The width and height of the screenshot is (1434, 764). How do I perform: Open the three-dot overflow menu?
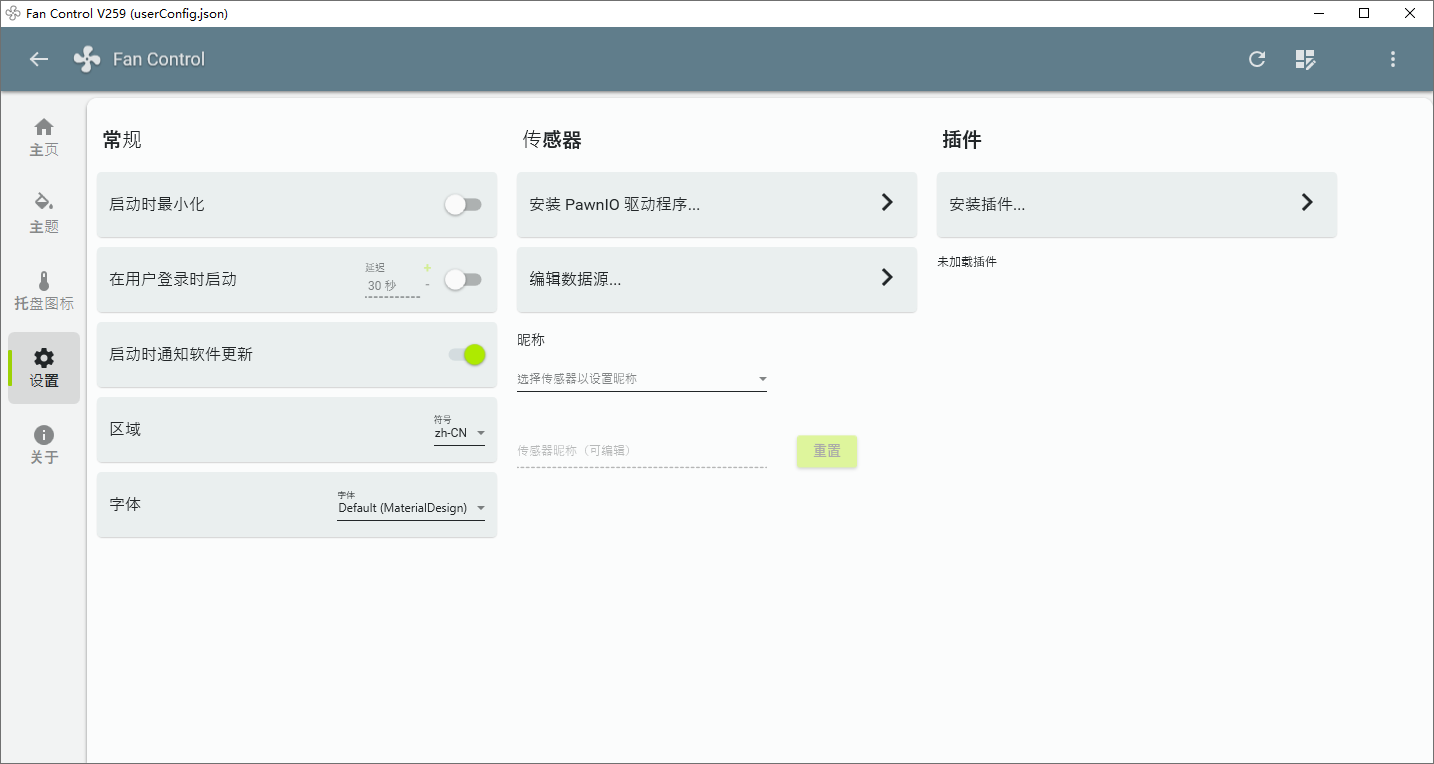coord(1392,59)
